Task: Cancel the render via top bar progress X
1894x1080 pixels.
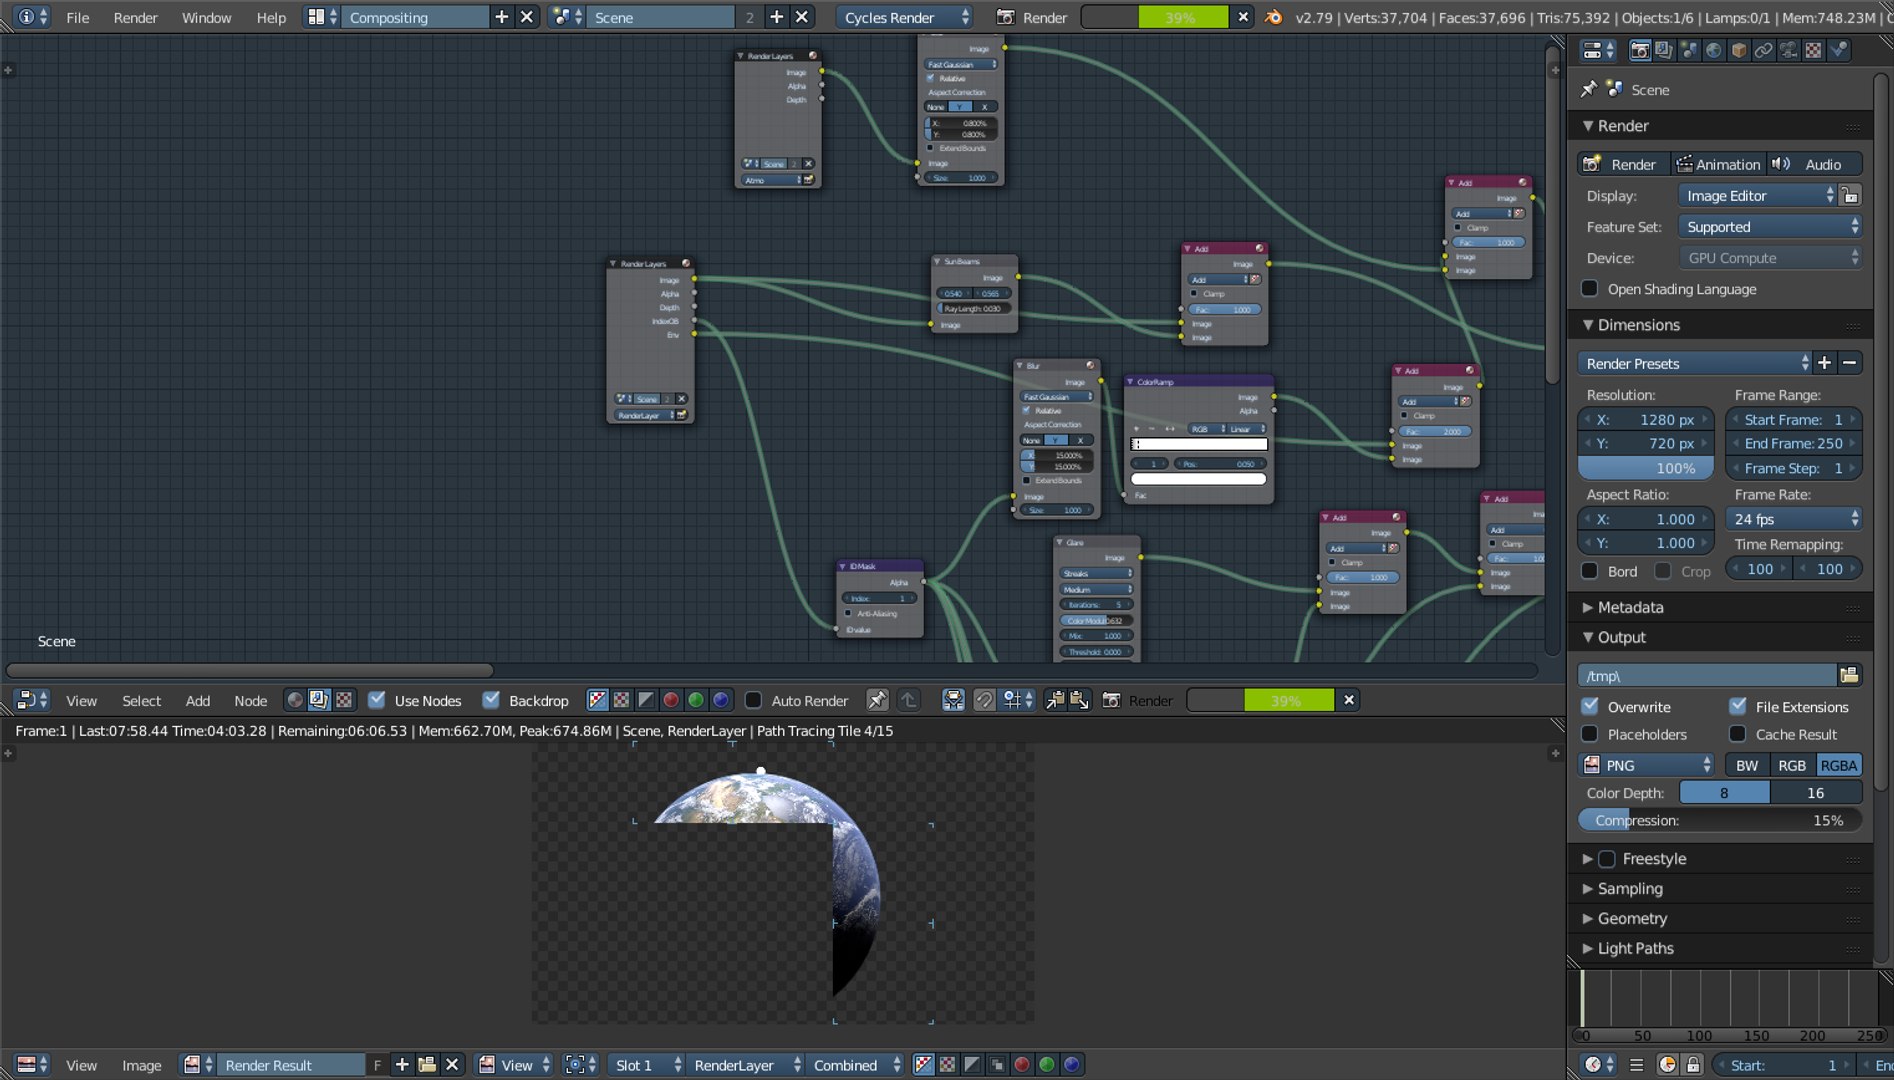Action: pyautogui.click(x=1243, y=17)
